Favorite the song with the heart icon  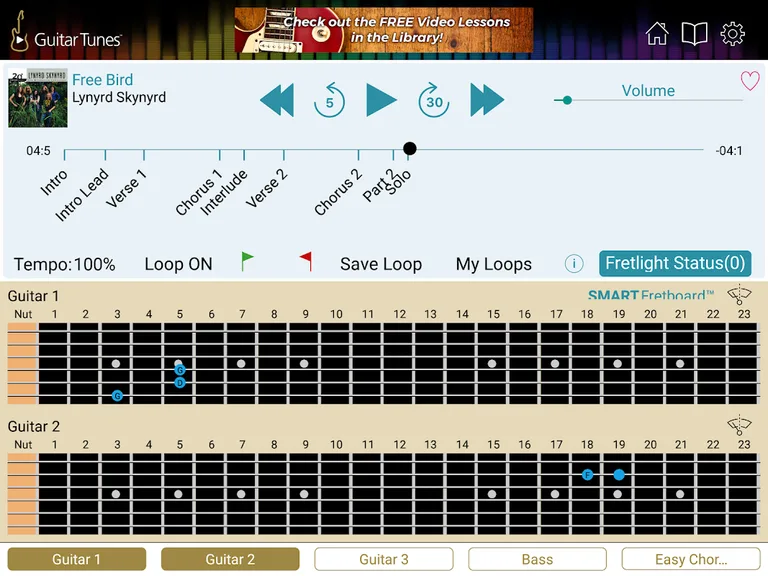click(749, 81)
